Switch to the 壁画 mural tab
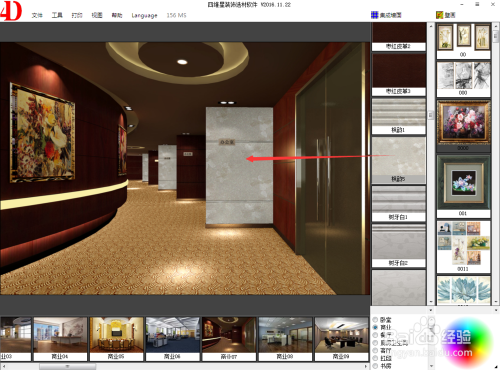This screenshot has height=370, width=500. click(446, 15)
